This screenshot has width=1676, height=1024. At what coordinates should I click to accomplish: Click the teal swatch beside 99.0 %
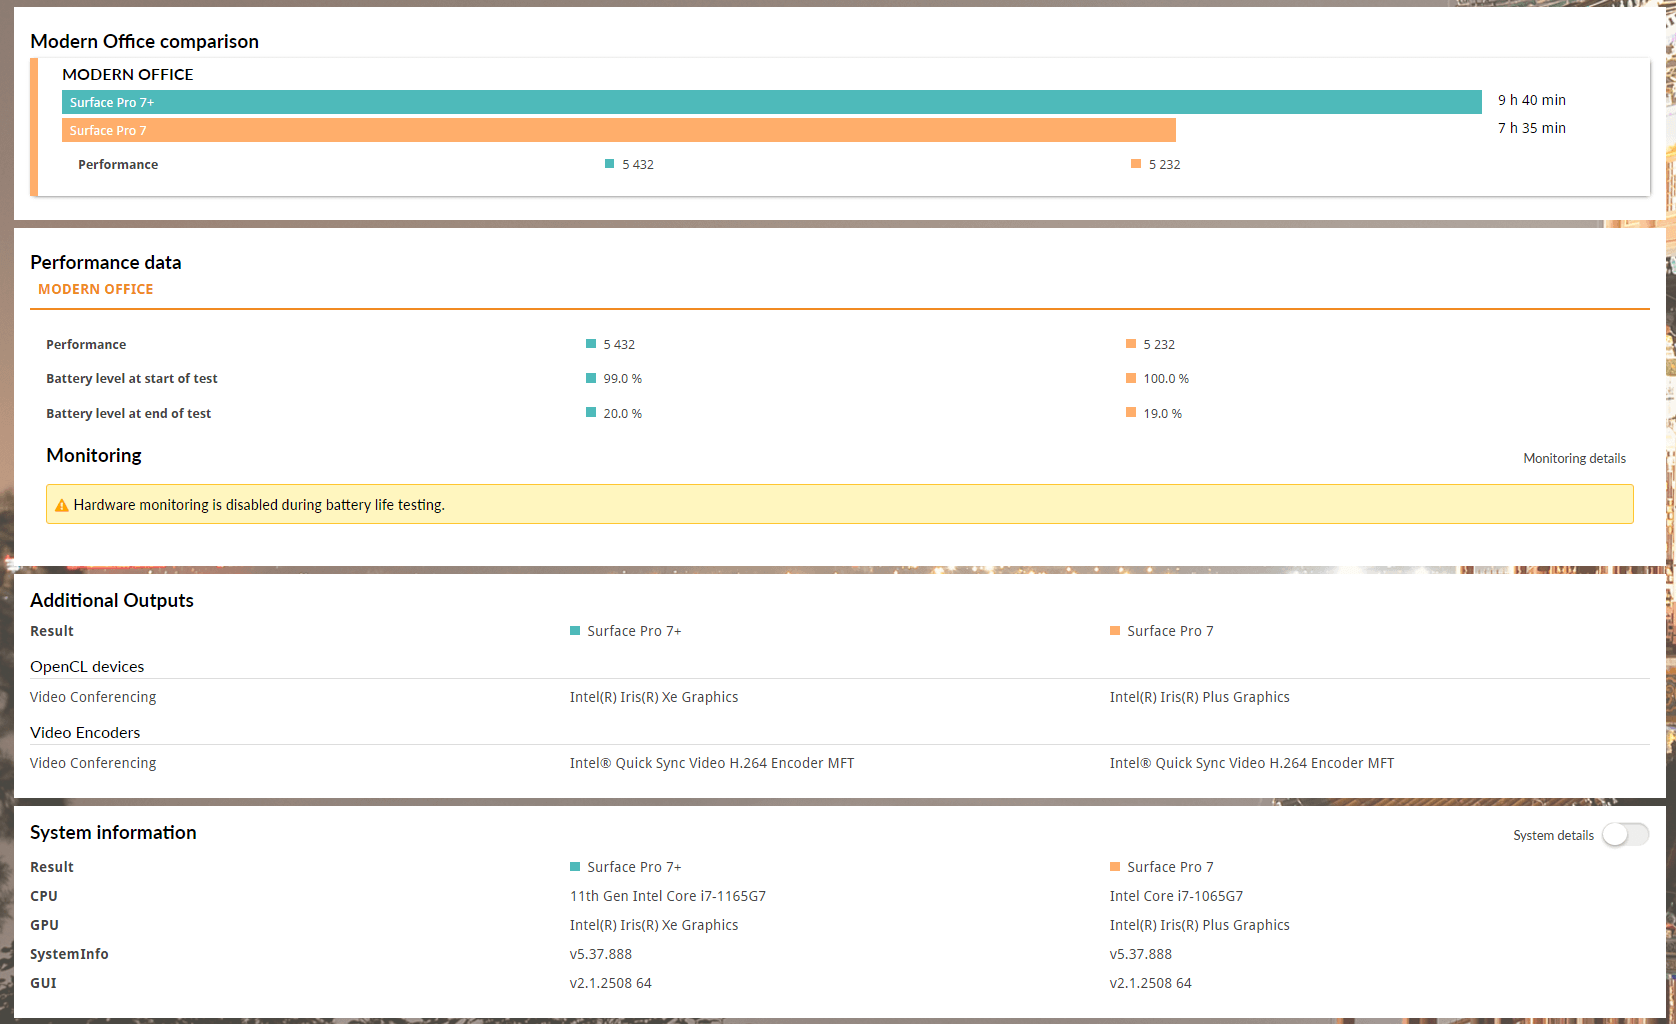591,378
